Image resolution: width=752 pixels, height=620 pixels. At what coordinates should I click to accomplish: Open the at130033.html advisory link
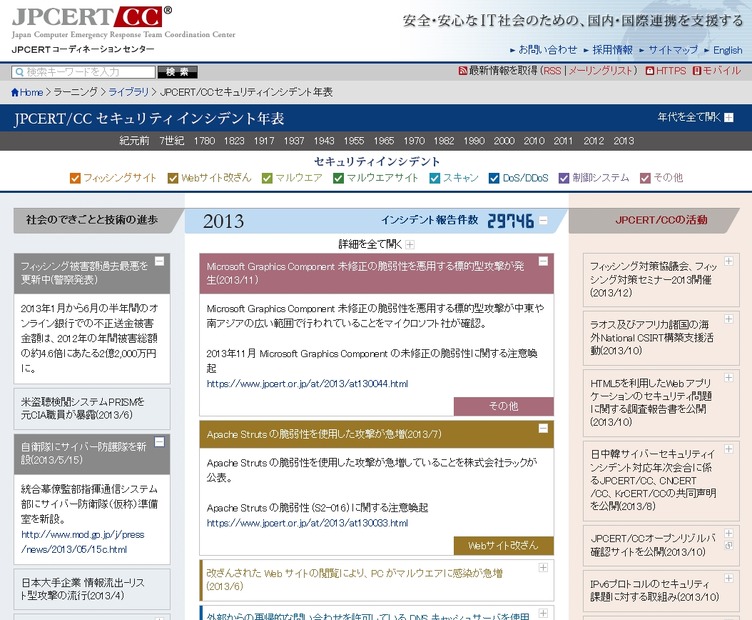[x=307, y=523]
